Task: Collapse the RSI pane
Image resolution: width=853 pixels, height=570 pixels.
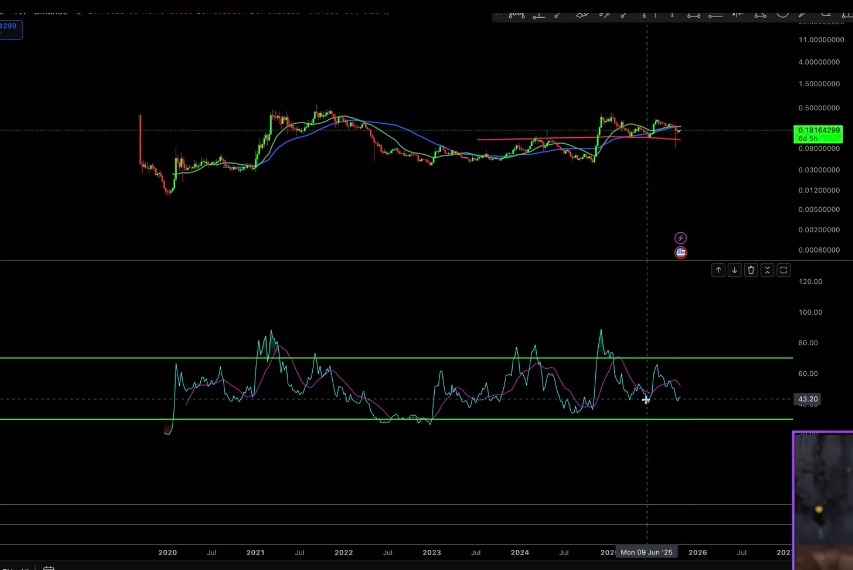Action: 767,270
